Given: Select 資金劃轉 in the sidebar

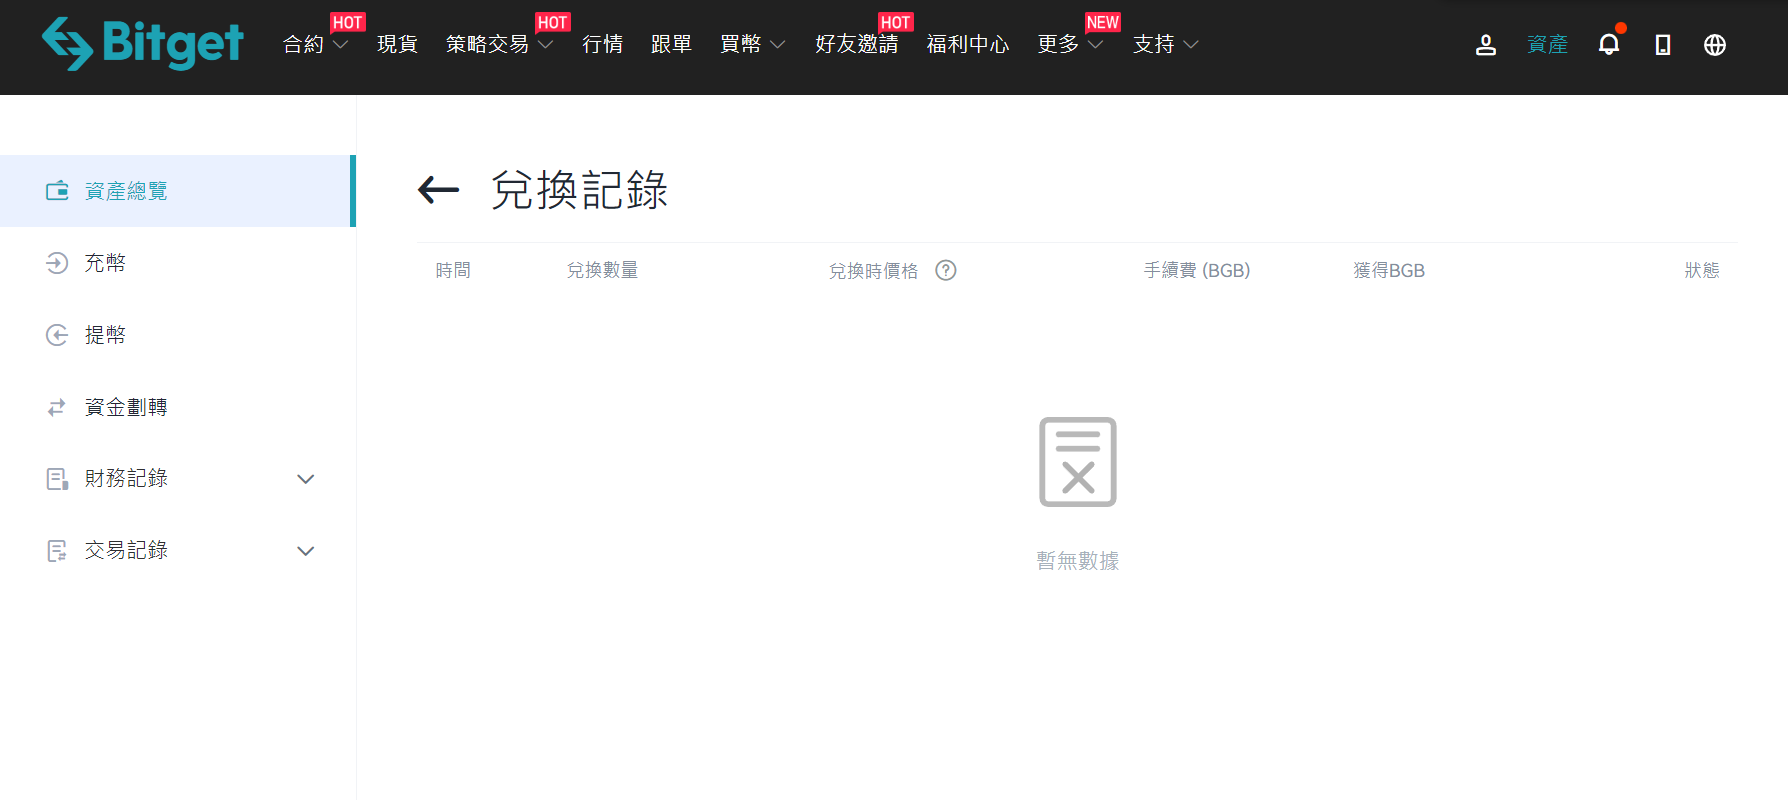Looking at the screenshot, I should [178, 407].
